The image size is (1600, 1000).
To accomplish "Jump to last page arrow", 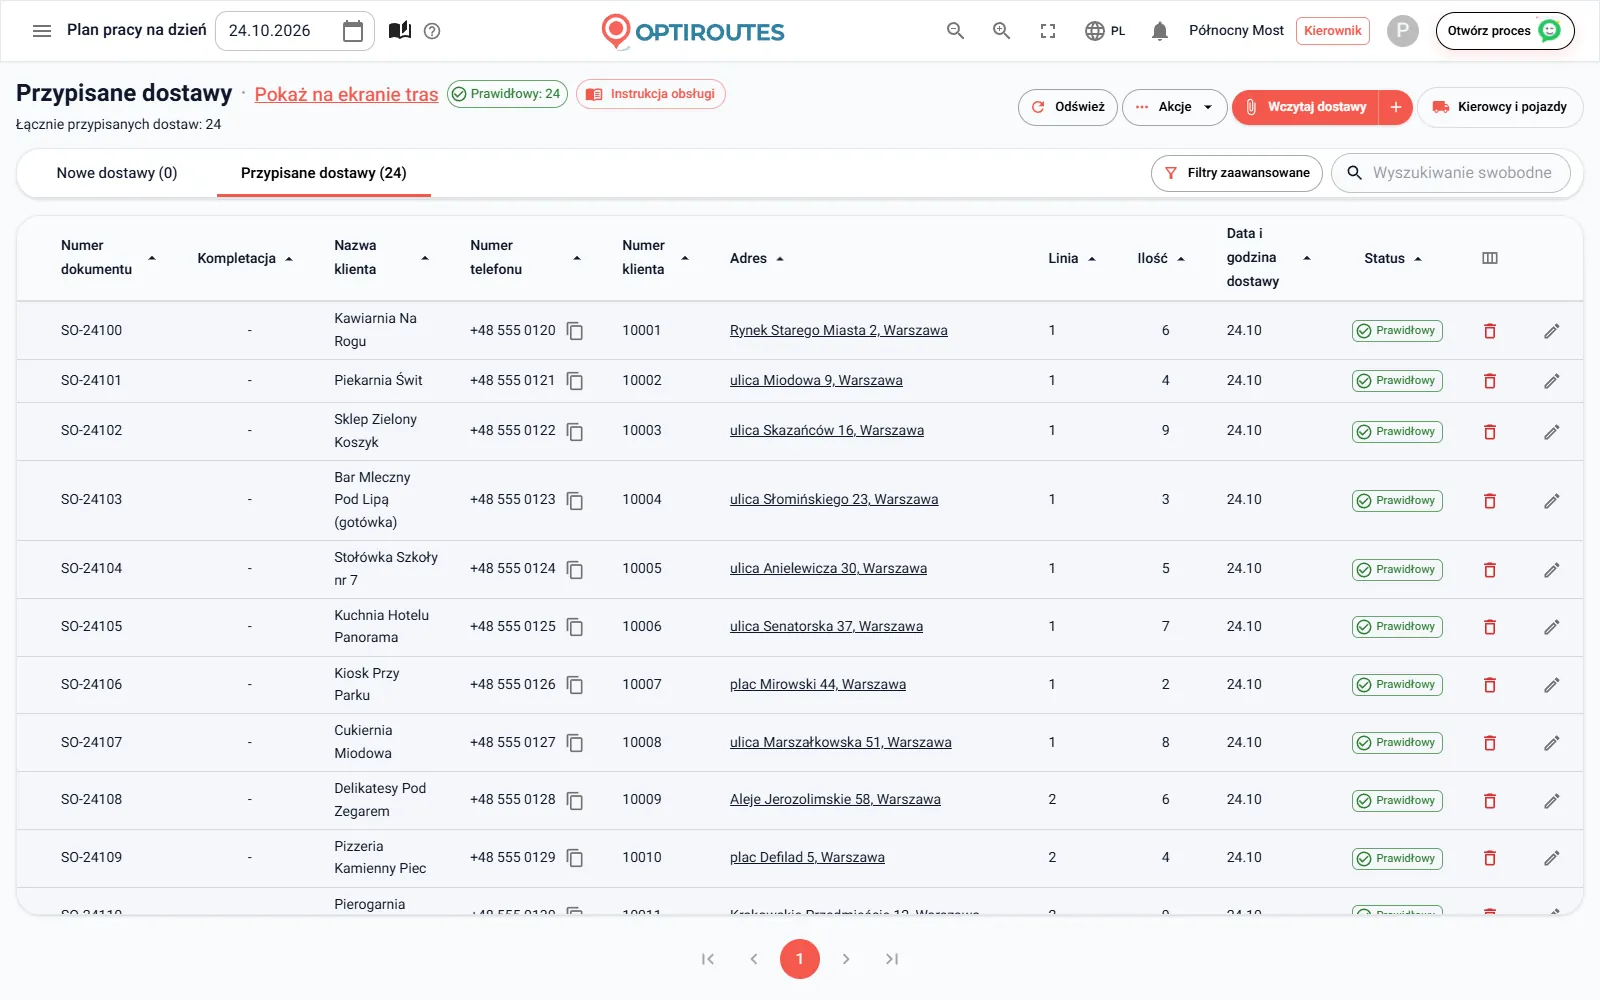I will (x=892, y=959).
